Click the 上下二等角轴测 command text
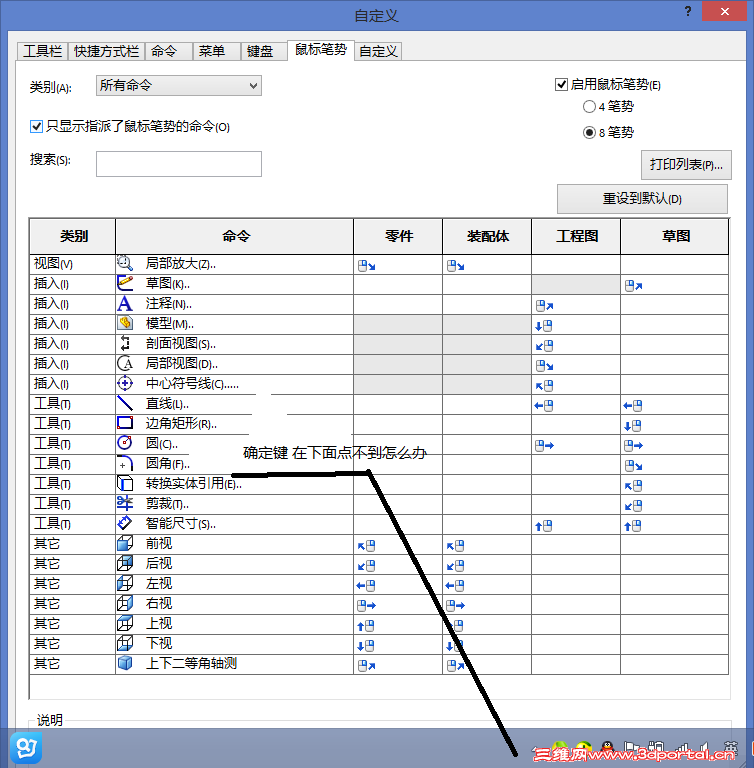Viewport: 754px width, 768px height. pos(192,663)
